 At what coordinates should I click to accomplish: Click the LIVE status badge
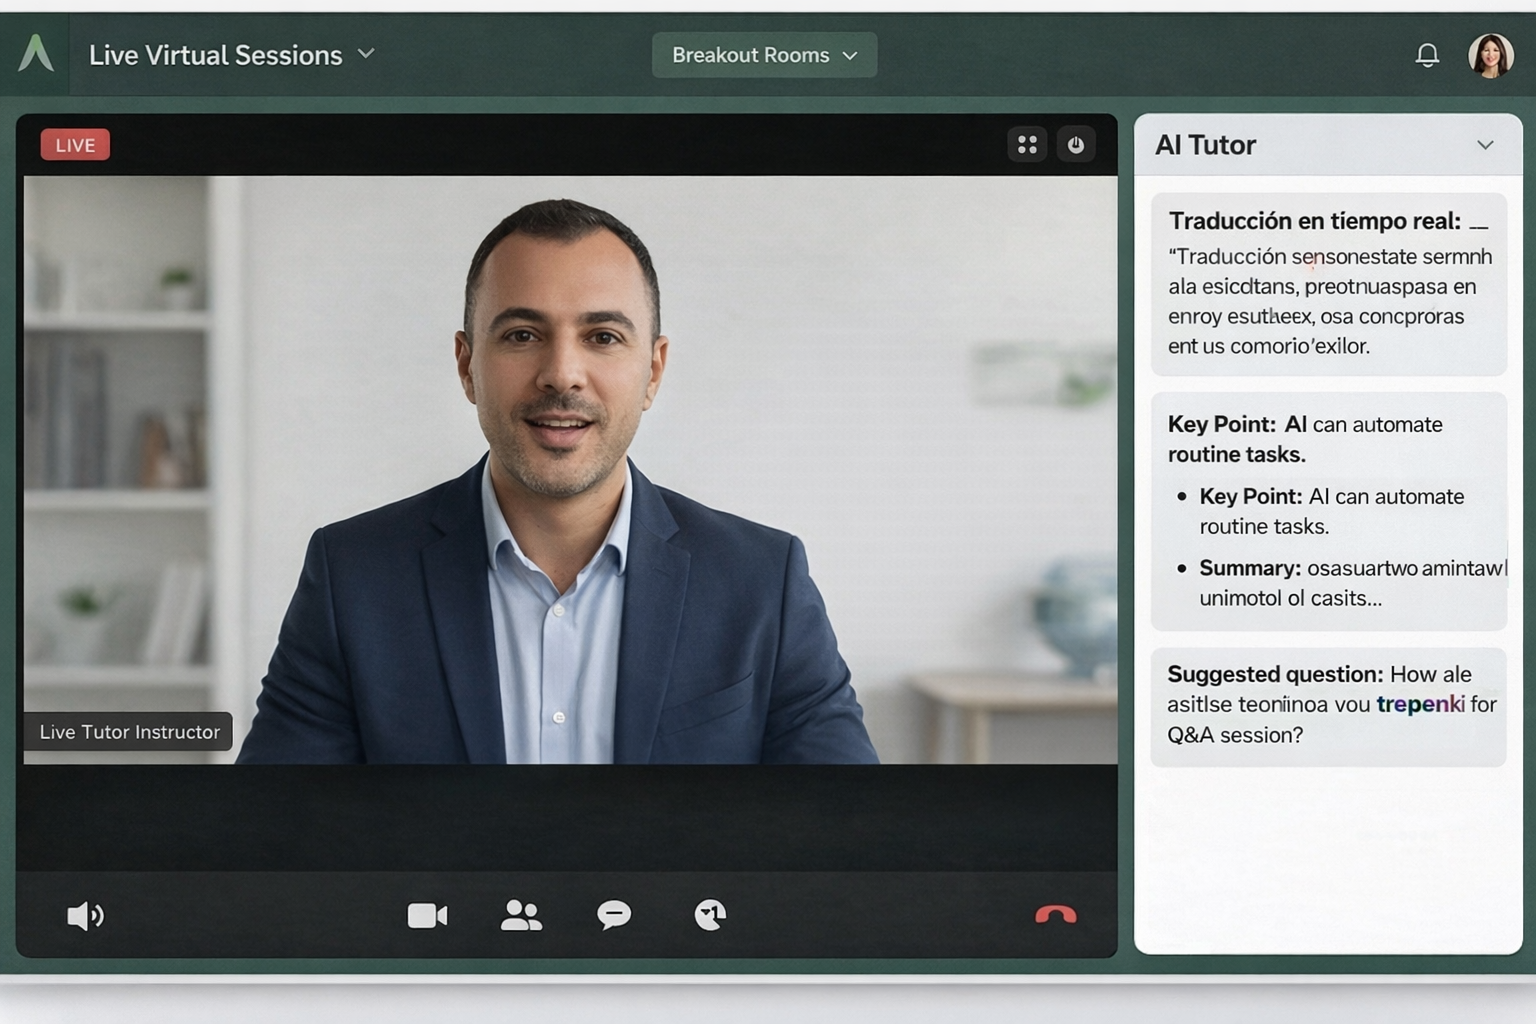tap(75, 145)
